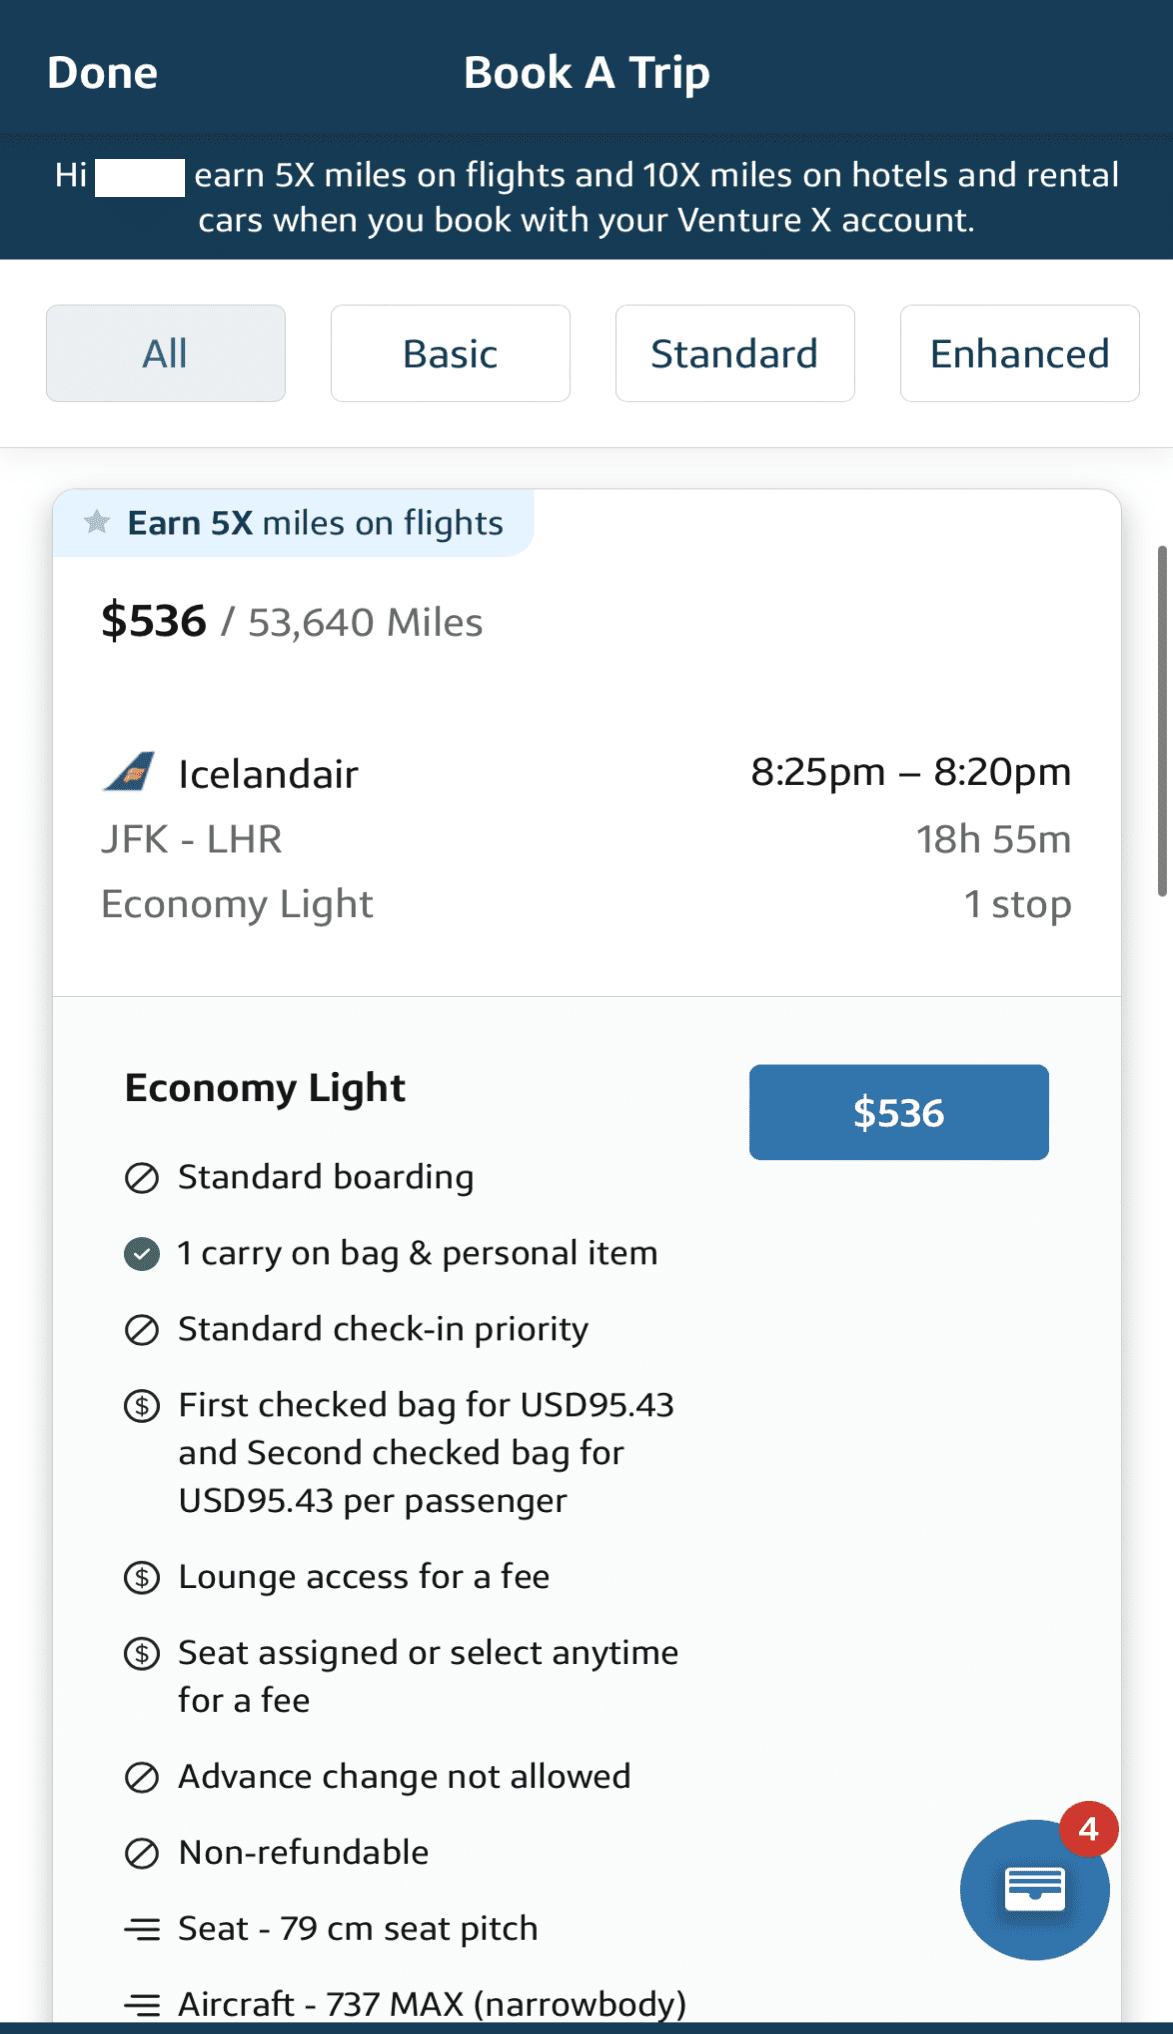Image resolution: width=1173 pixels, height=2034 pixels.
Task: Expand the Icelandair flight itinerary card
Action: [586, 836]
